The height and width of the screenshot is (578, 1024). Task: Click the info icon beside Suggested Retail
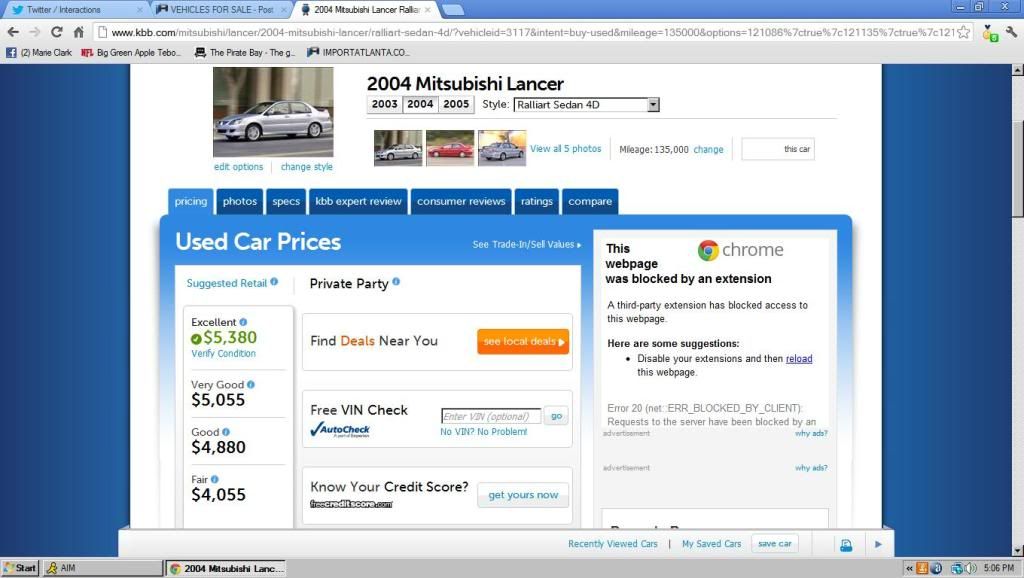(274, 283)
